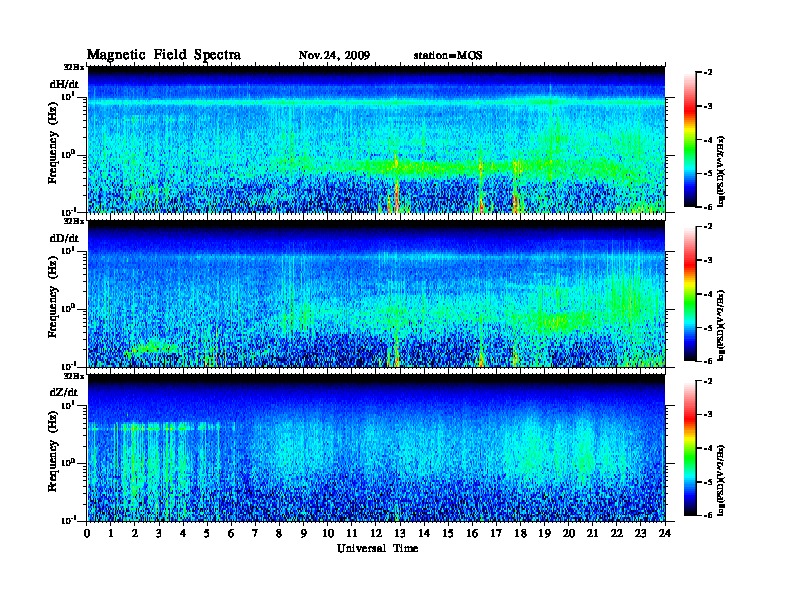Click the "Universal Time" axis title
The width and height of the screenshot is (792, 612).
click(378, 548)
